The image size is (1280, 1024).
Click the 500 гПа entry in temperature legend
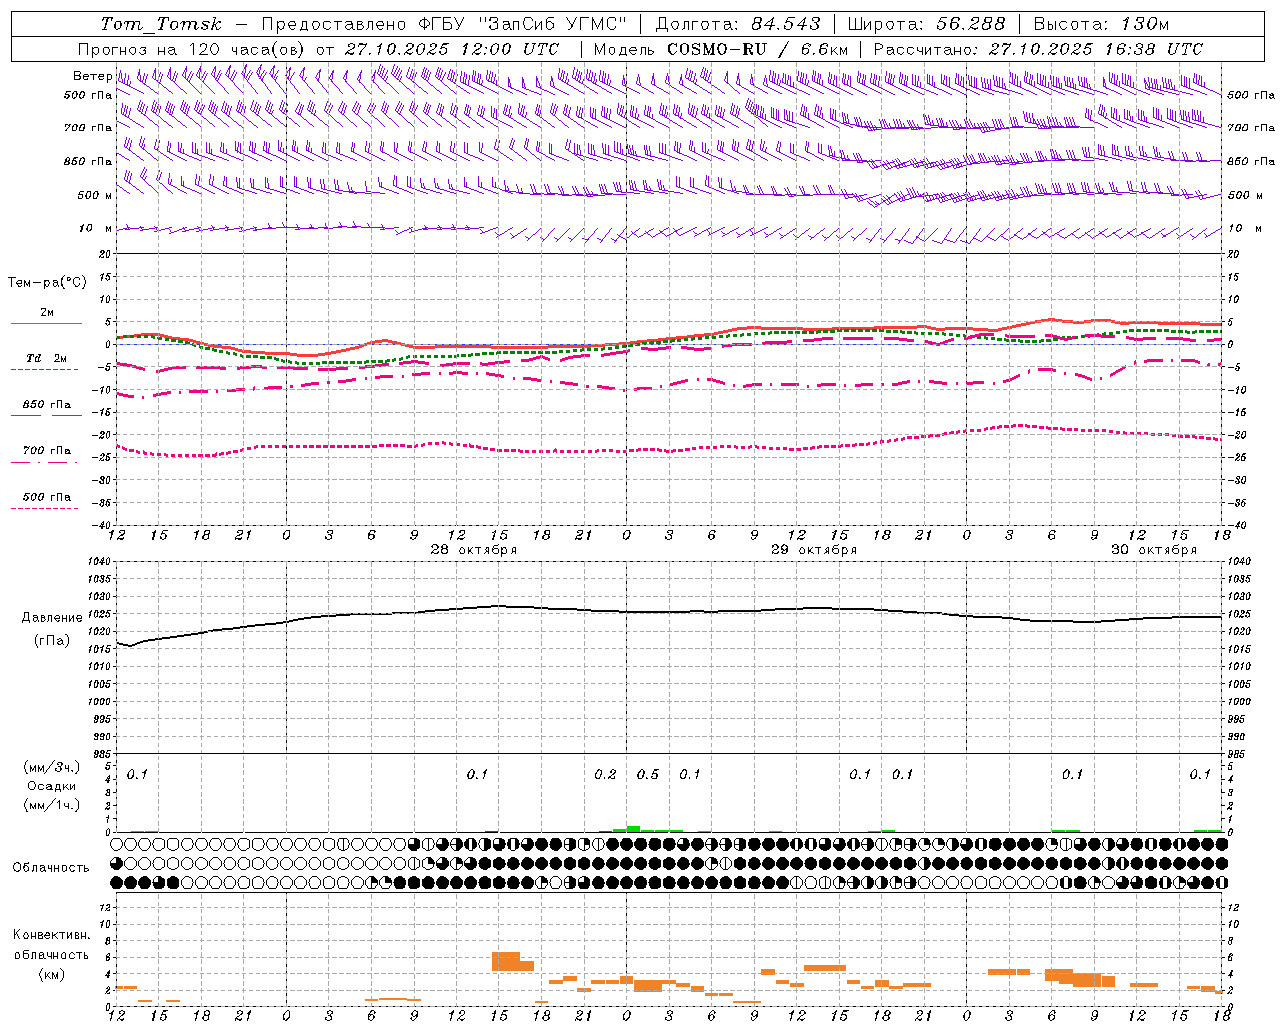coord(46,497)
